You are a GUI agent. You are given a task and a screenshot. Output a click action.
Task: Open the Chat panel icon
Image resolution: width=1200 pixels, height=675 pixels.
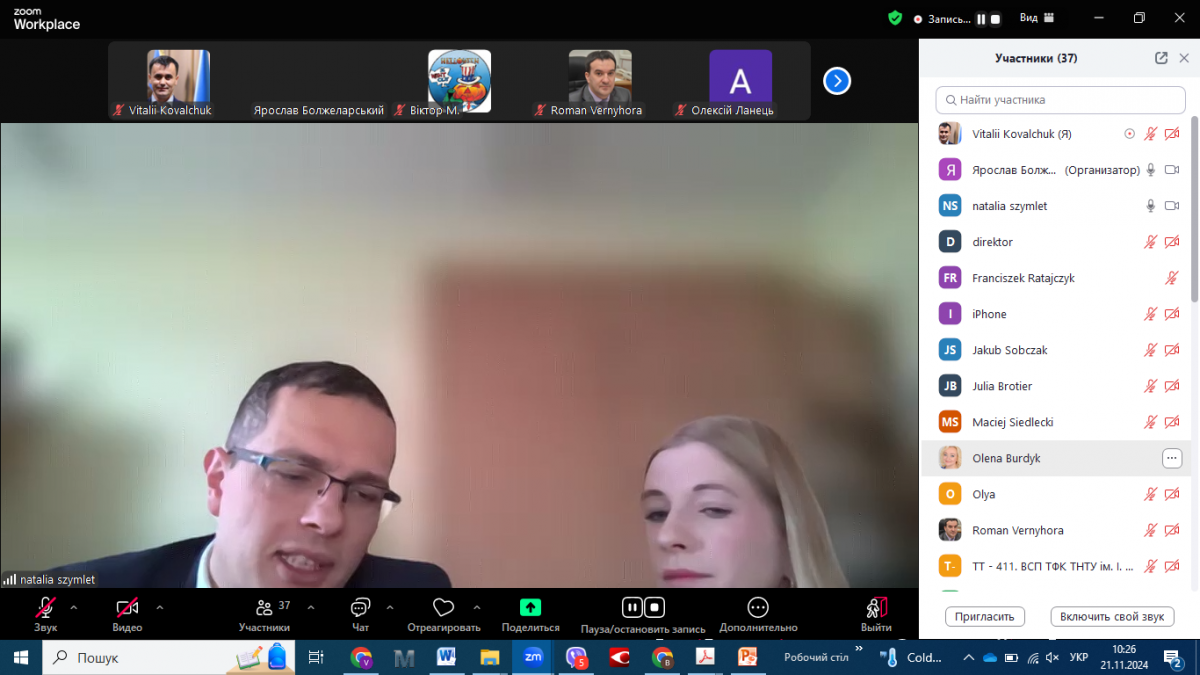pos(360,608)
